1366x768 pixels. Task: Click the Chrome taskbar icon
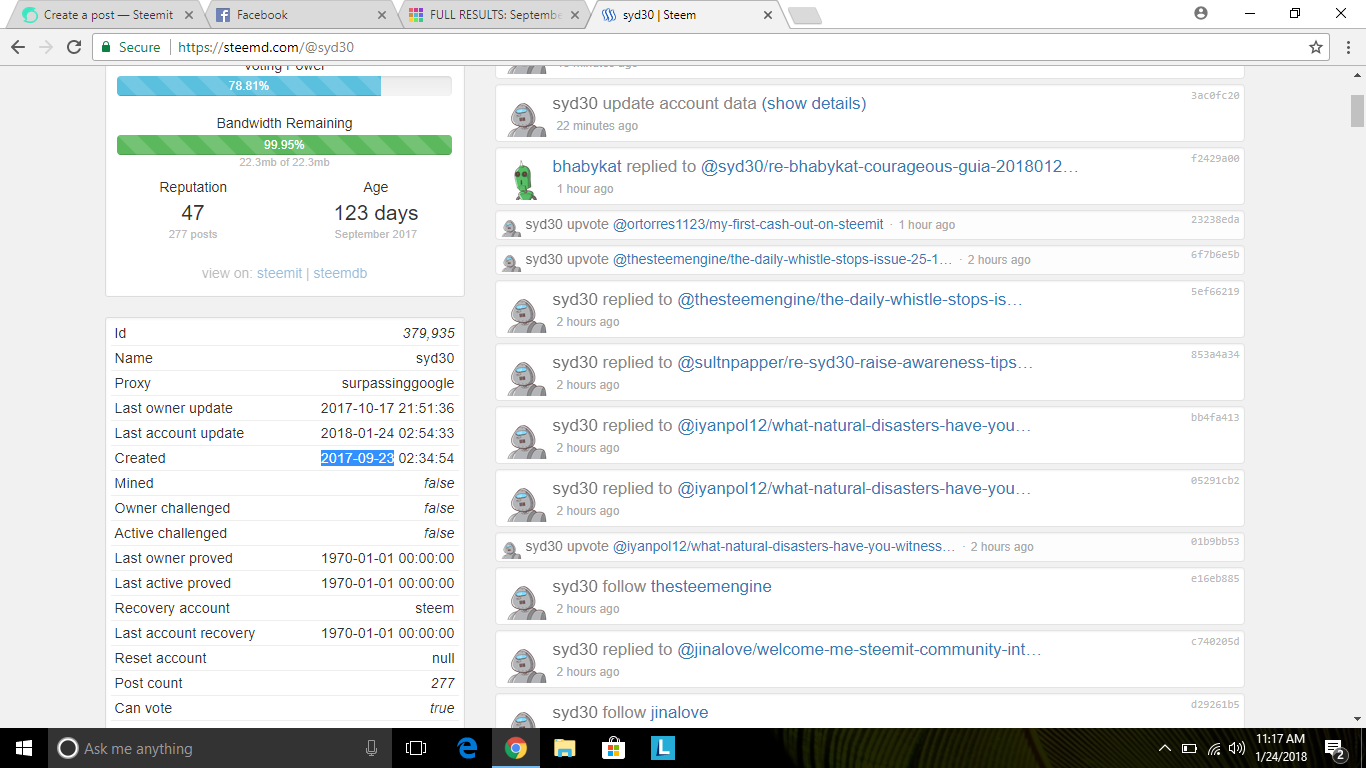515,748
